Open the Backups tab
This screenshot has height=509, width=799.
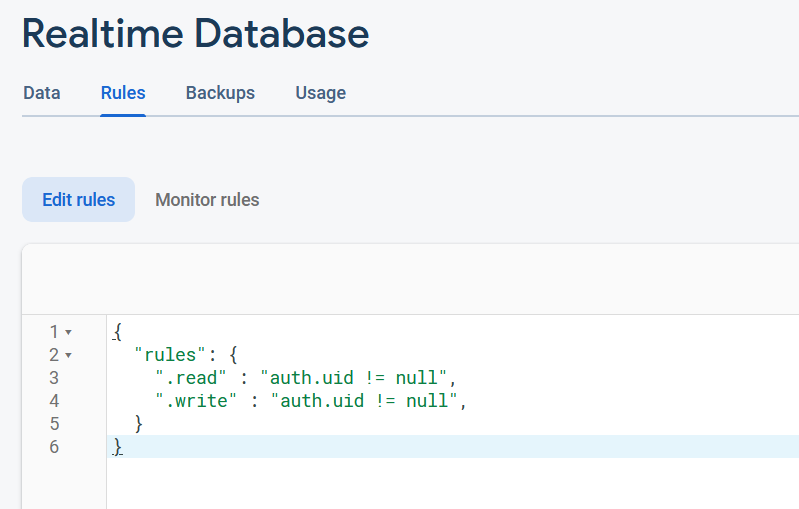point(220,93)
